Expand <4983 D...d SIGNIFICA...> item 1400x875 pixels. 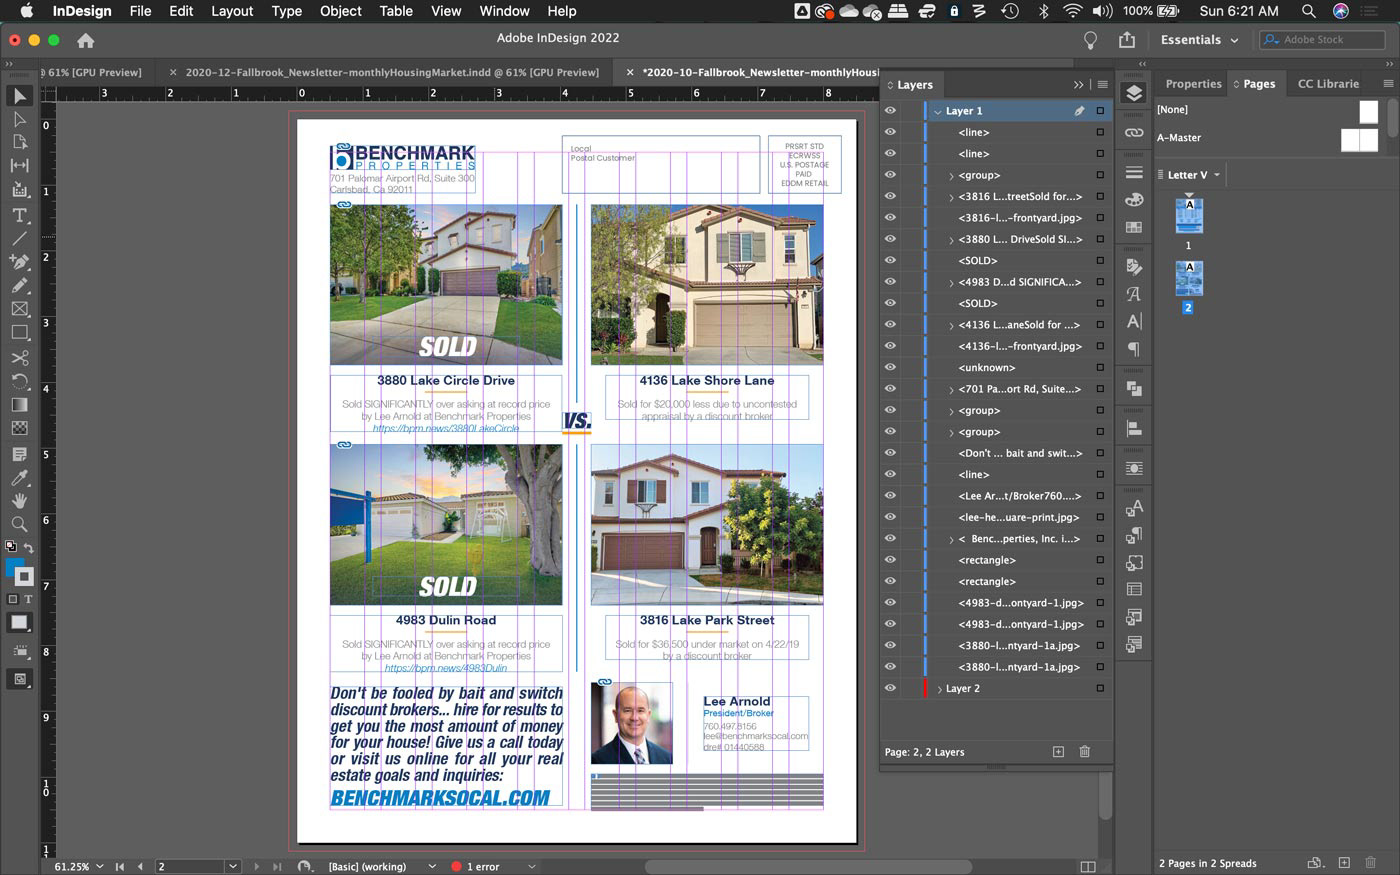point(951,283)
